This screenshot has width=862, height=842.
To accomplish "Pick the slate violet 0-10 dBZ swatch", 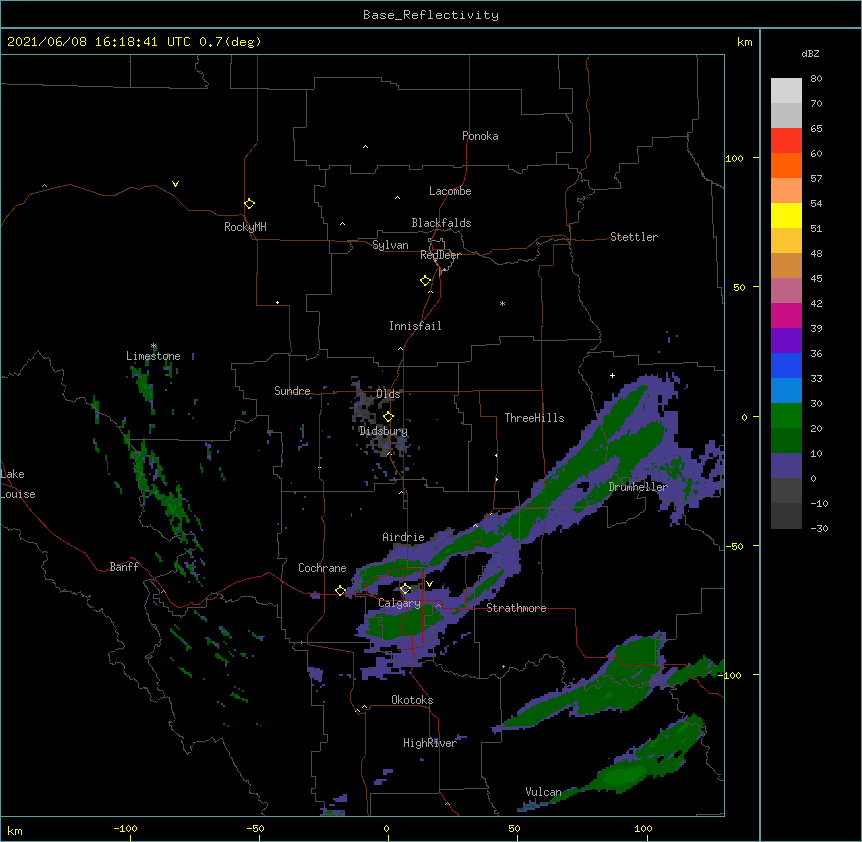I will coord(786,466).
